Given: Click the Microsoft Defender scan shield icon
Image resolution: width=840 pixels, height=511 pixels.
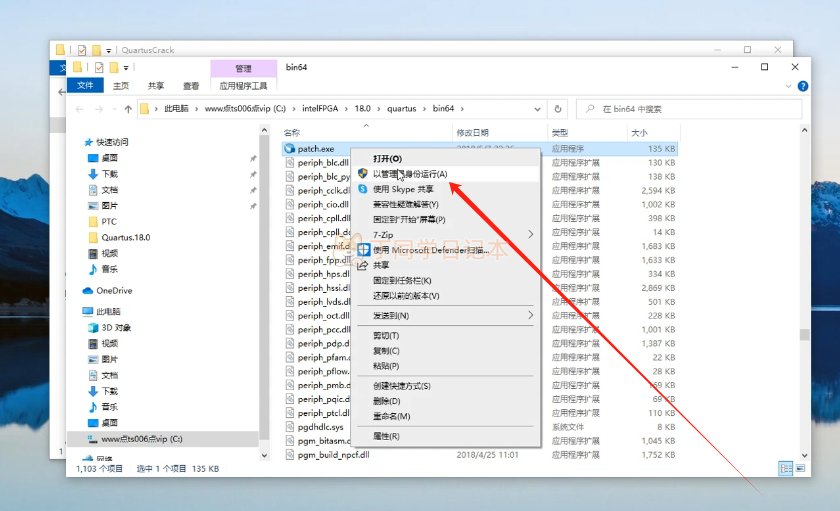Looking at the screenshot, I should click(362, 249).
